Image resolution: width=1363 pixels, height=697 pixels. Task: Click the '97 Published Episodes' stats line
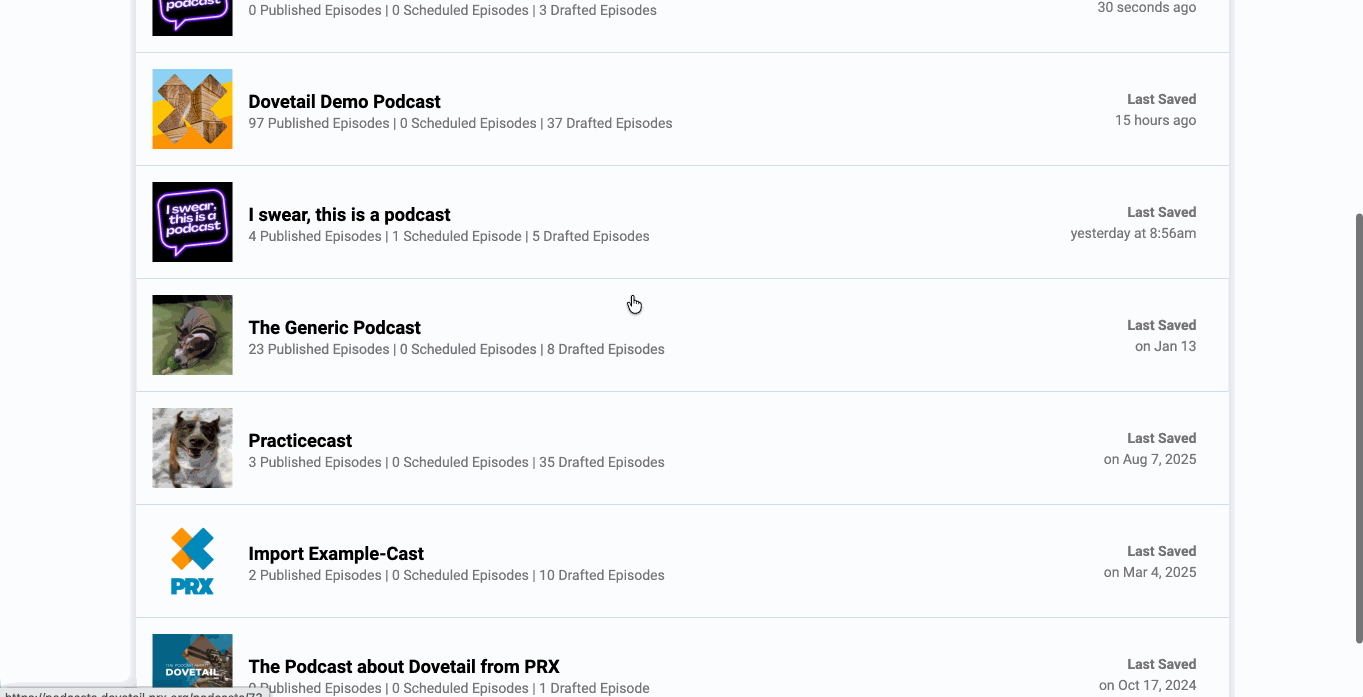(319, 124)
